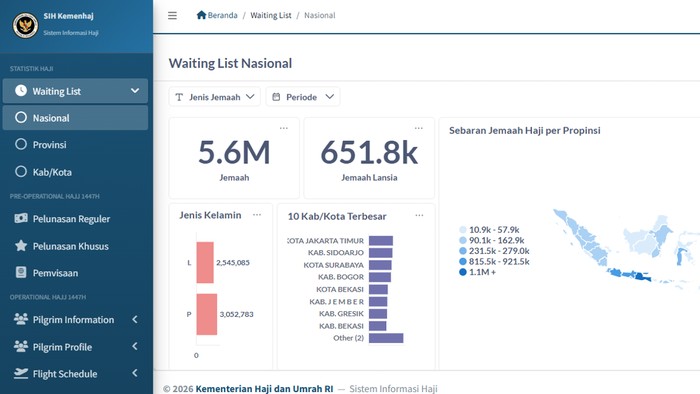700x394 pixels.
Task: Click Nasional breadcrumb text
Action: 320,15
